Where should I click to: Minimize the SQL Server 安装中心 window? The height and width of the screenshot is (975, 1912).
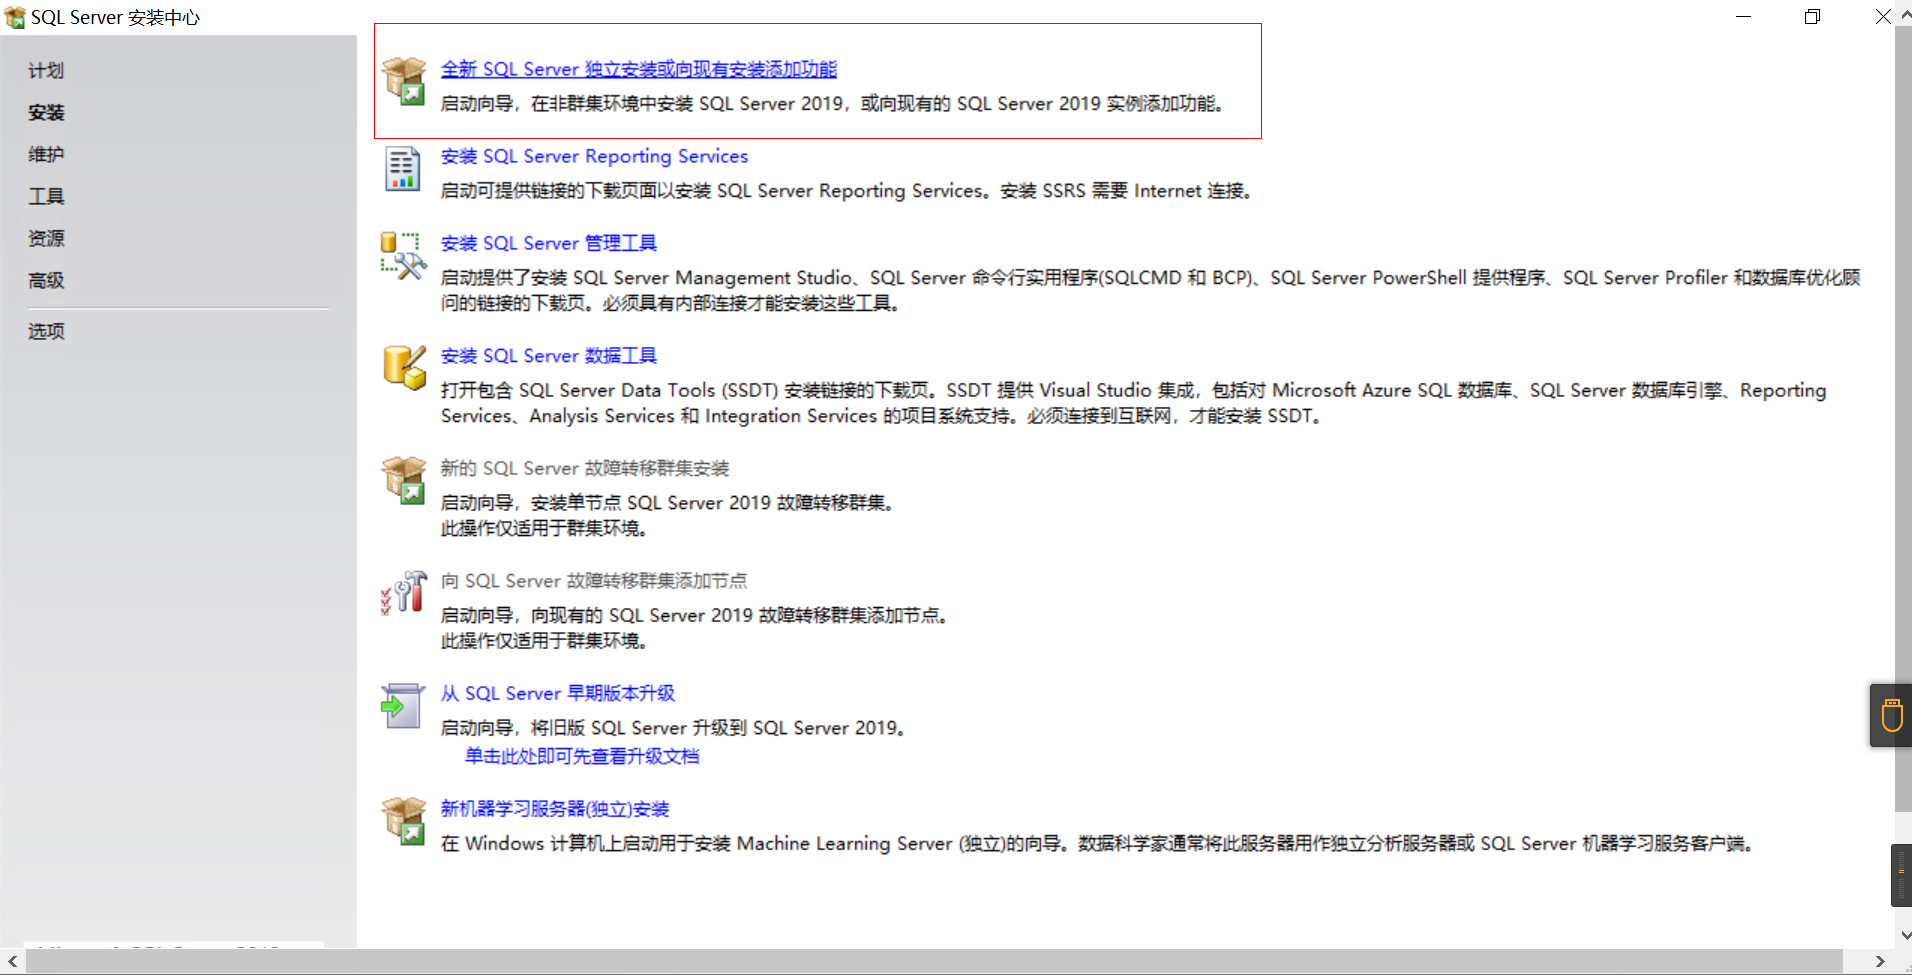pos(1743,17)
